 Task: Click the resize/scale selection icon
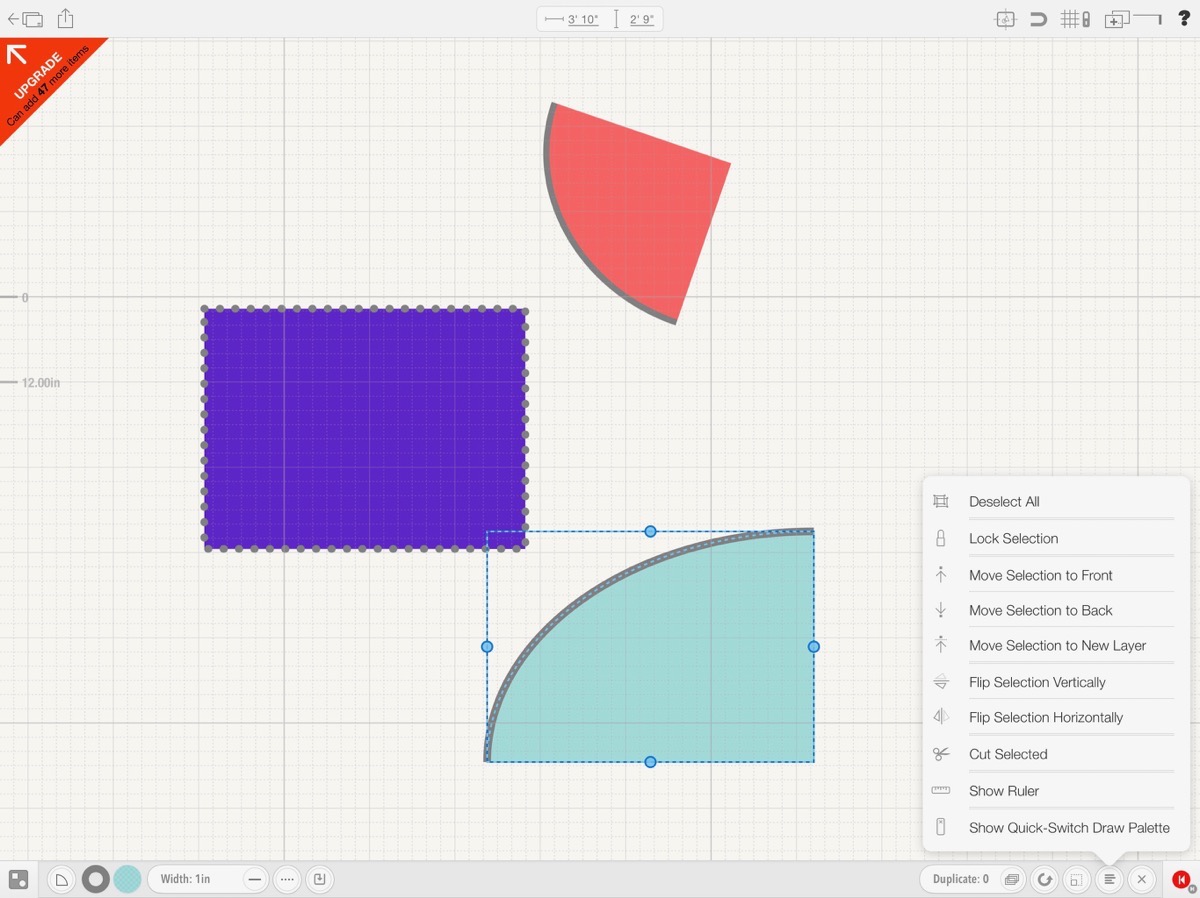coord(1076,880)
